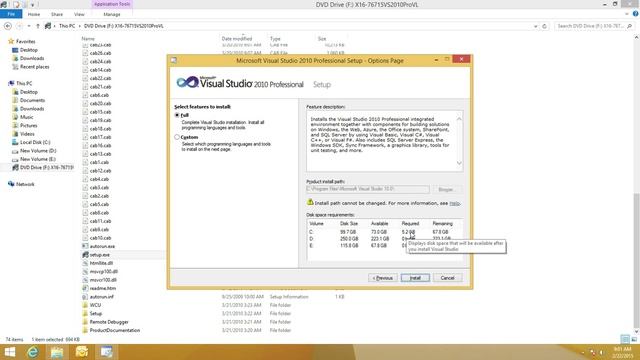Select the readme.htm file icon
Screen dimensions: 640x360
point(85,288)
